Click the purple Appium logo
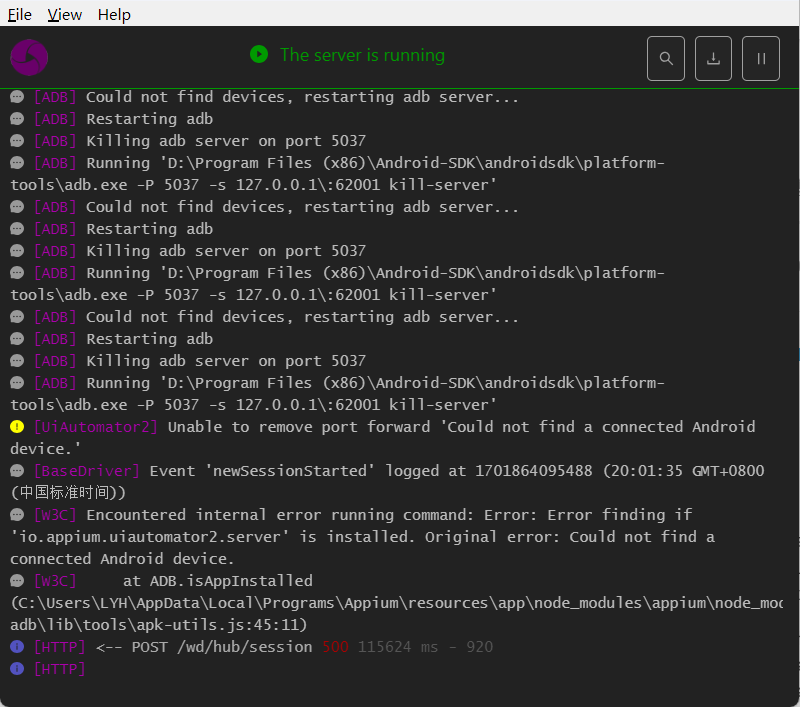 [x=29, y=57]
